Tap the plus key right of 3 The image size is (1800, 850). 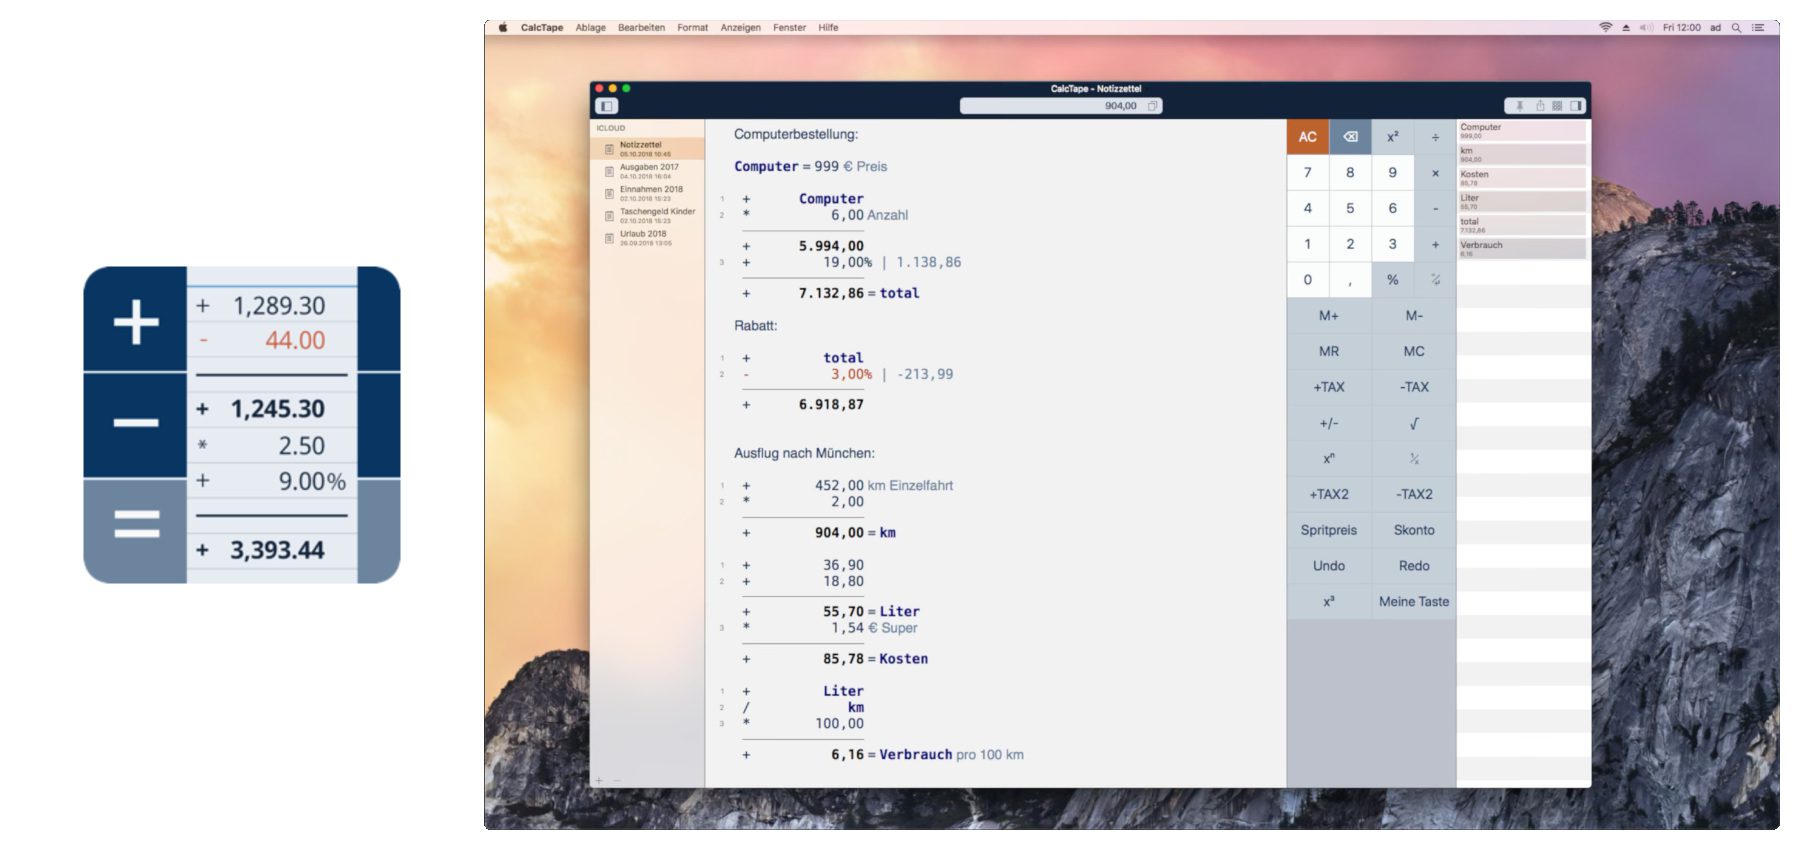click(x=1435, y=244)
